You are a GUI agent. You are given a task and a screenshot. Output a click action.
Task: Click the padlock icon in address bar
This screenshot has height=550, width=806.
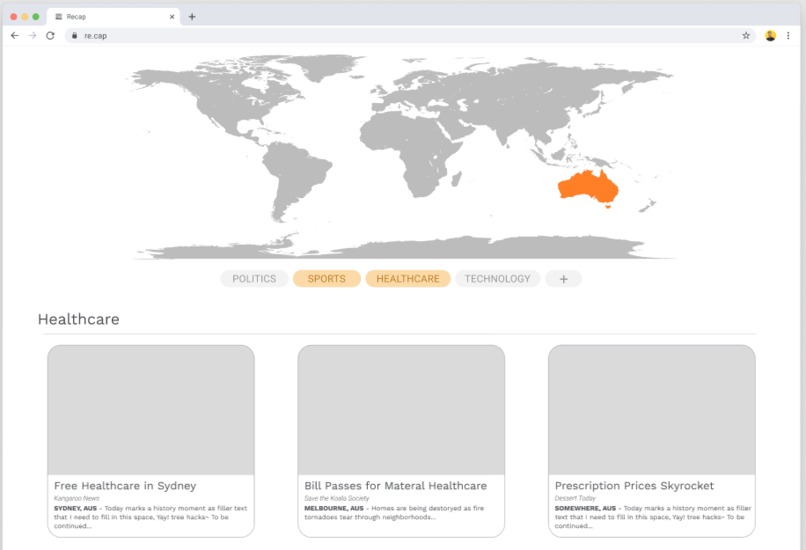coord(75,35)
